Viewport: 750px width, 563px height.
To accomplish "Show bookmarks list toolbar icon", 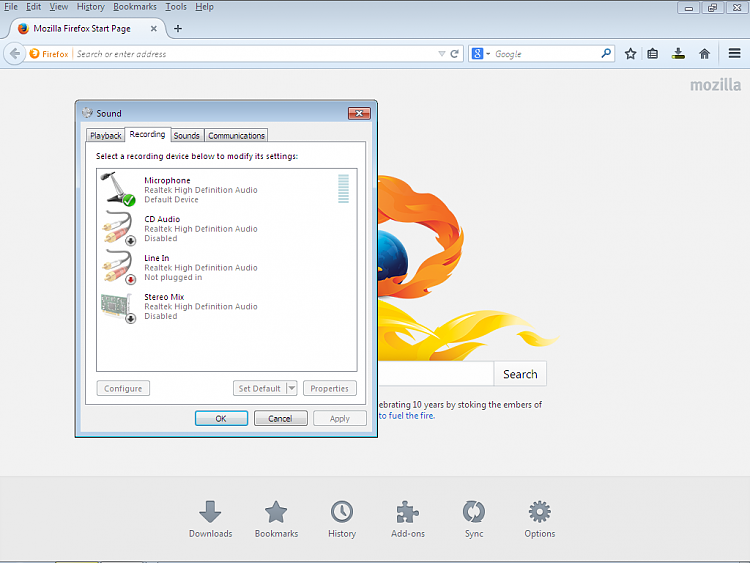I will [652, 54].
